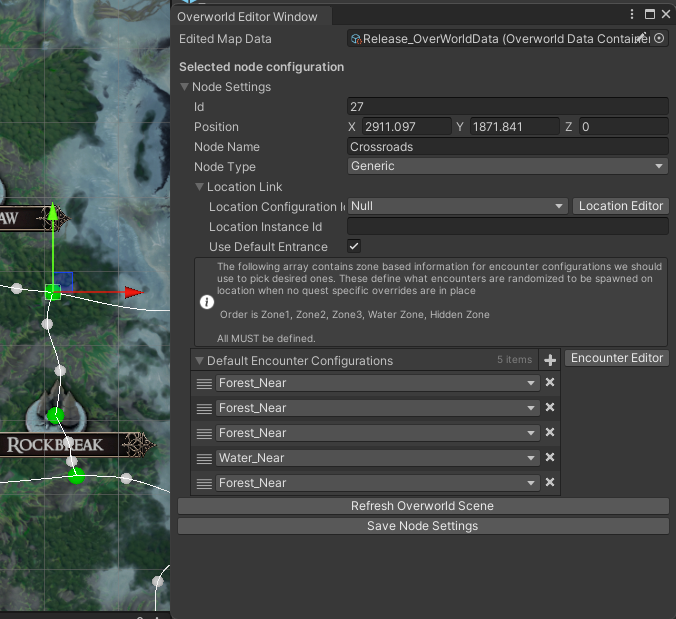Open the Node Type dropdown showing Generic
Viewport: 676px width, 619px height.
[508, 166]
